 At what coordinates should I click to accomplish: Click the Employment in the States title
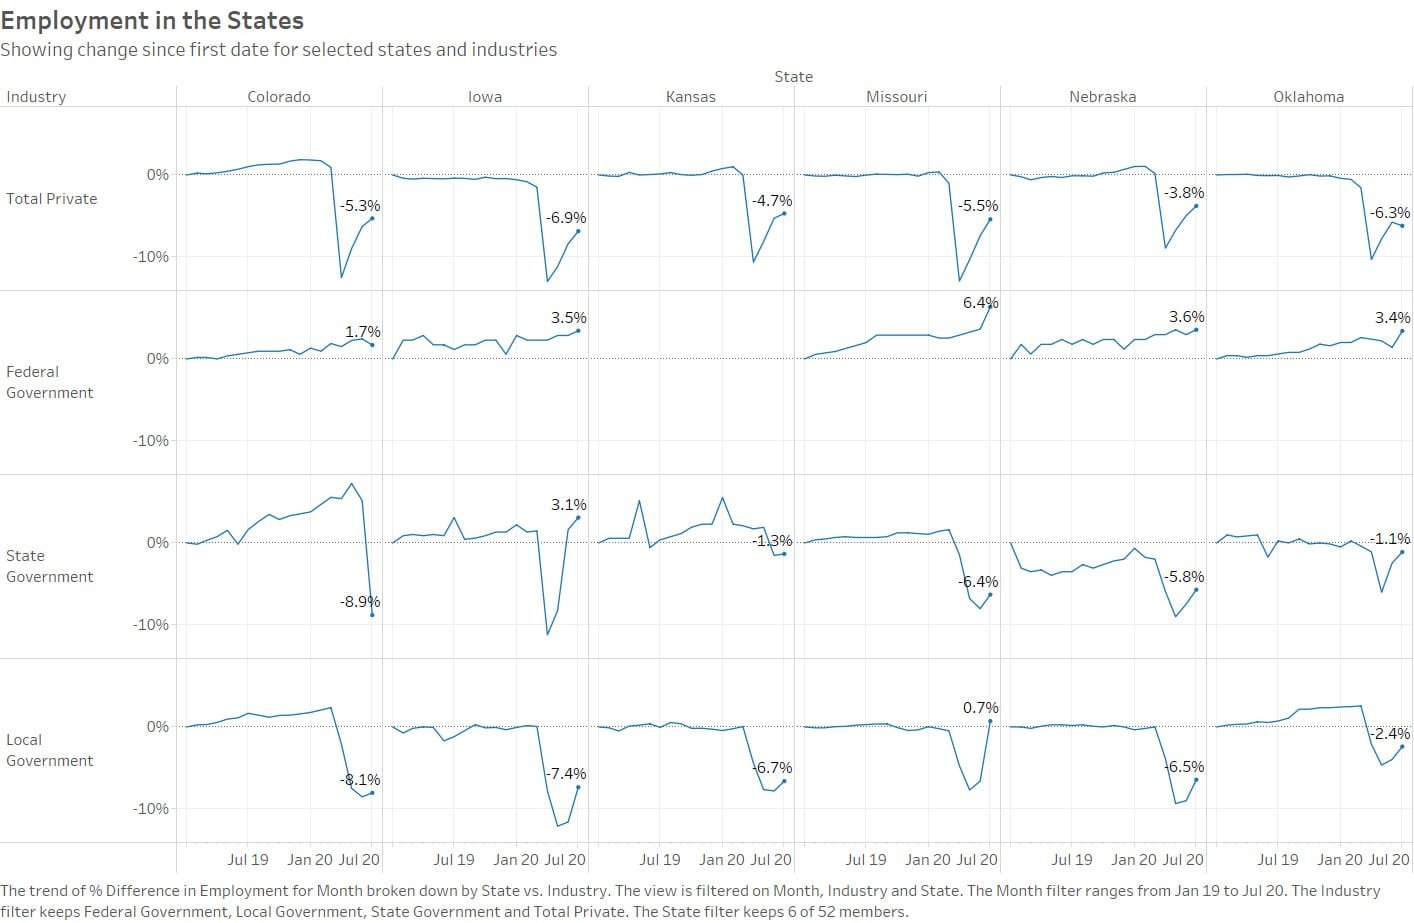tap(152, 20)
